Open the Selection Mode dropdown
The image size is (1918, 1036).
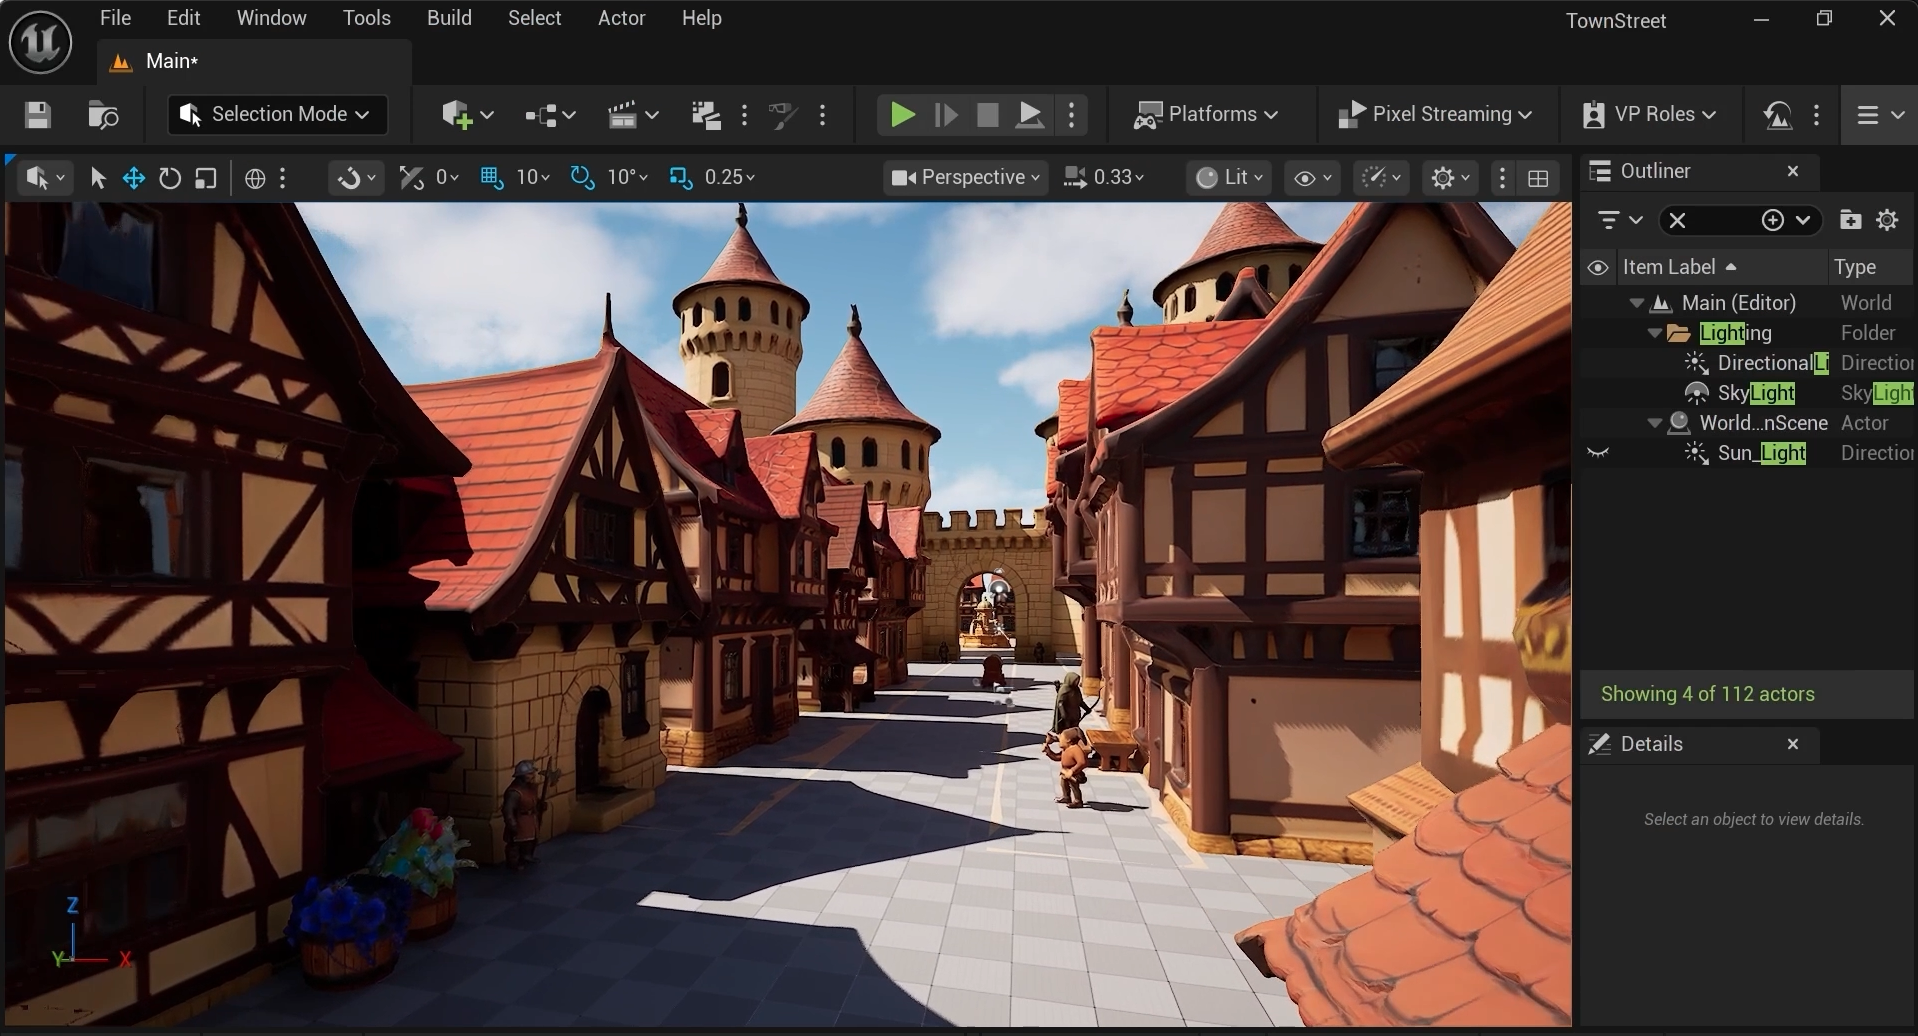click(277, 115)
